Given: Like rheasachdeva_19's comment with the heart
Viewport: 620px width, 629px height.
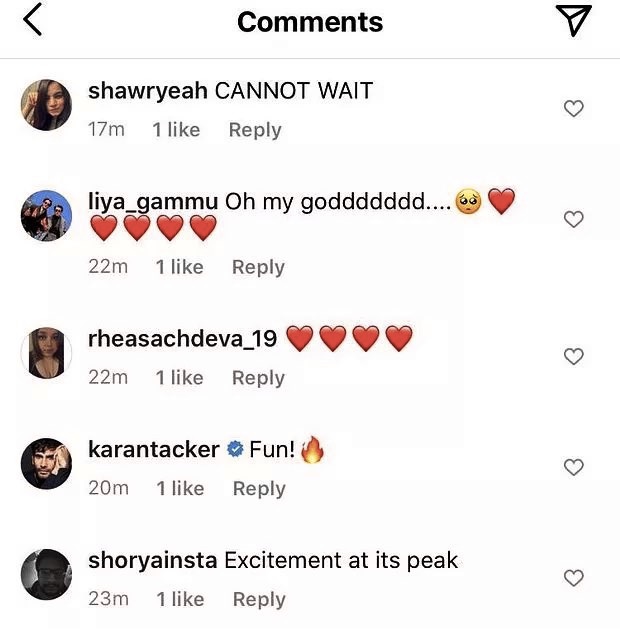Looking at the screenshot, I should tap(574, 356).
